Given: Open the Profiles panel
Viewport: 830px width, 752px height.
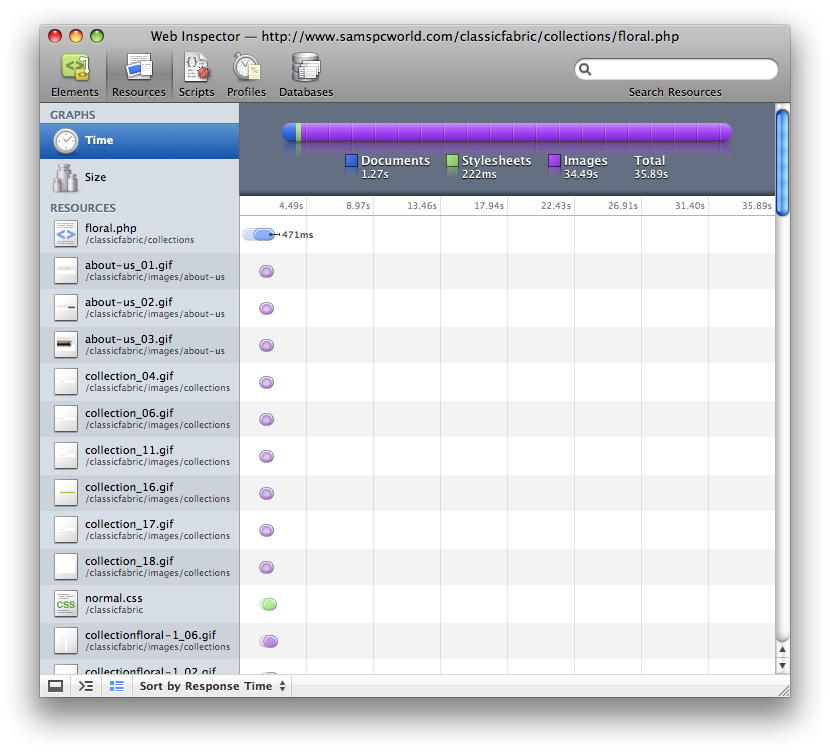Looking at the screenshot, I should click(x=246, y=76).
